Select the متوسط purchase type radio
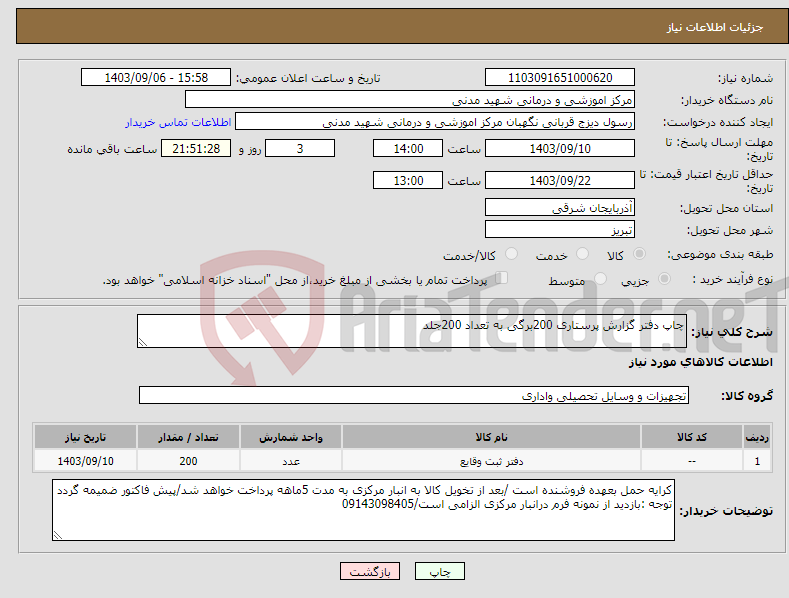Viewport: 789px width, 598px height. (600, 278)
